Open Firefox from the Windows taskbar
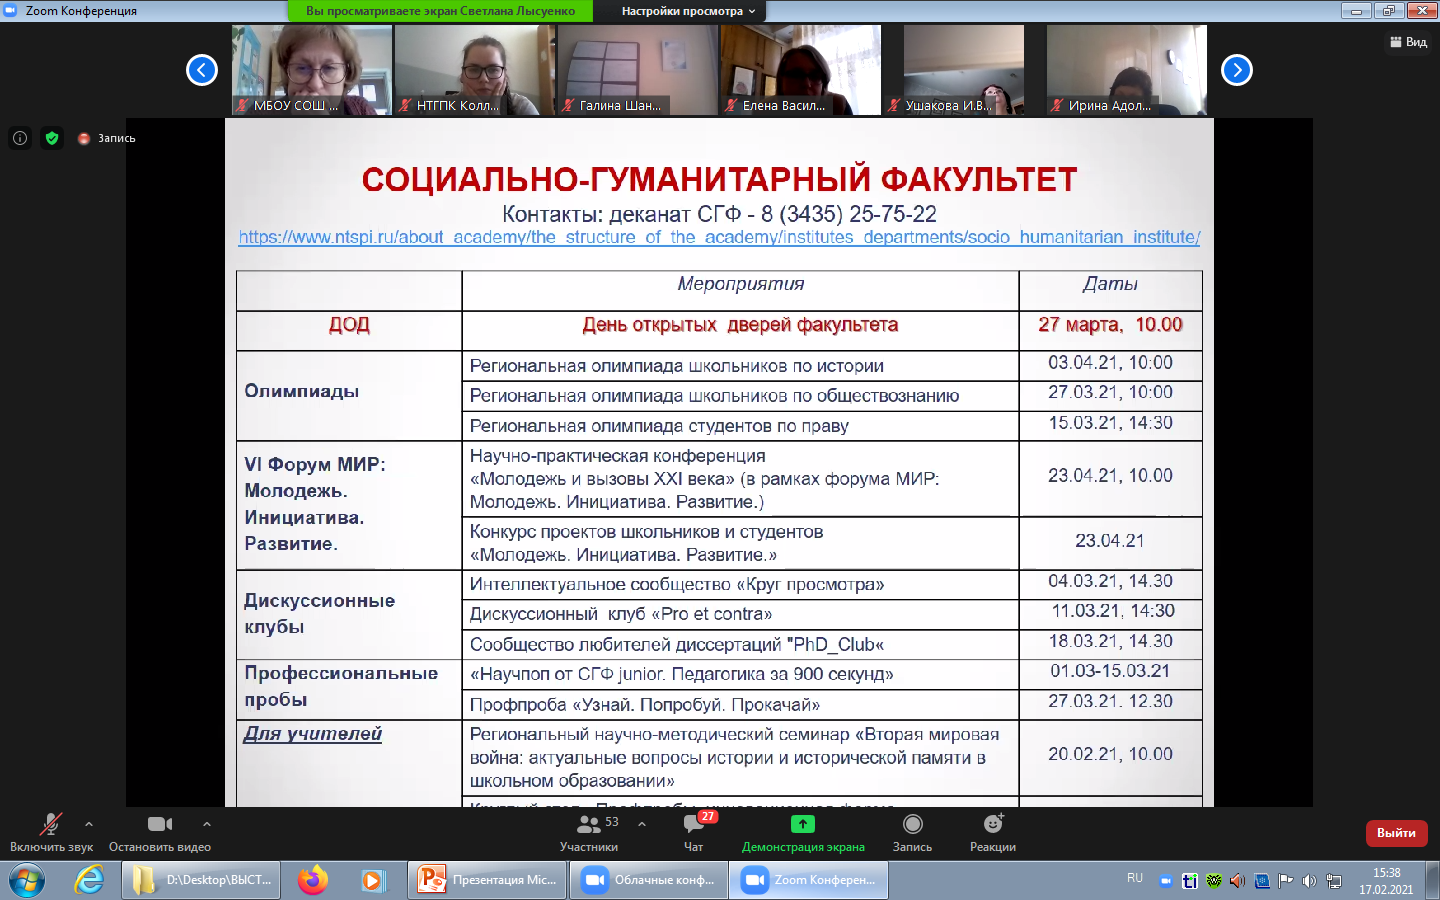 313,880
